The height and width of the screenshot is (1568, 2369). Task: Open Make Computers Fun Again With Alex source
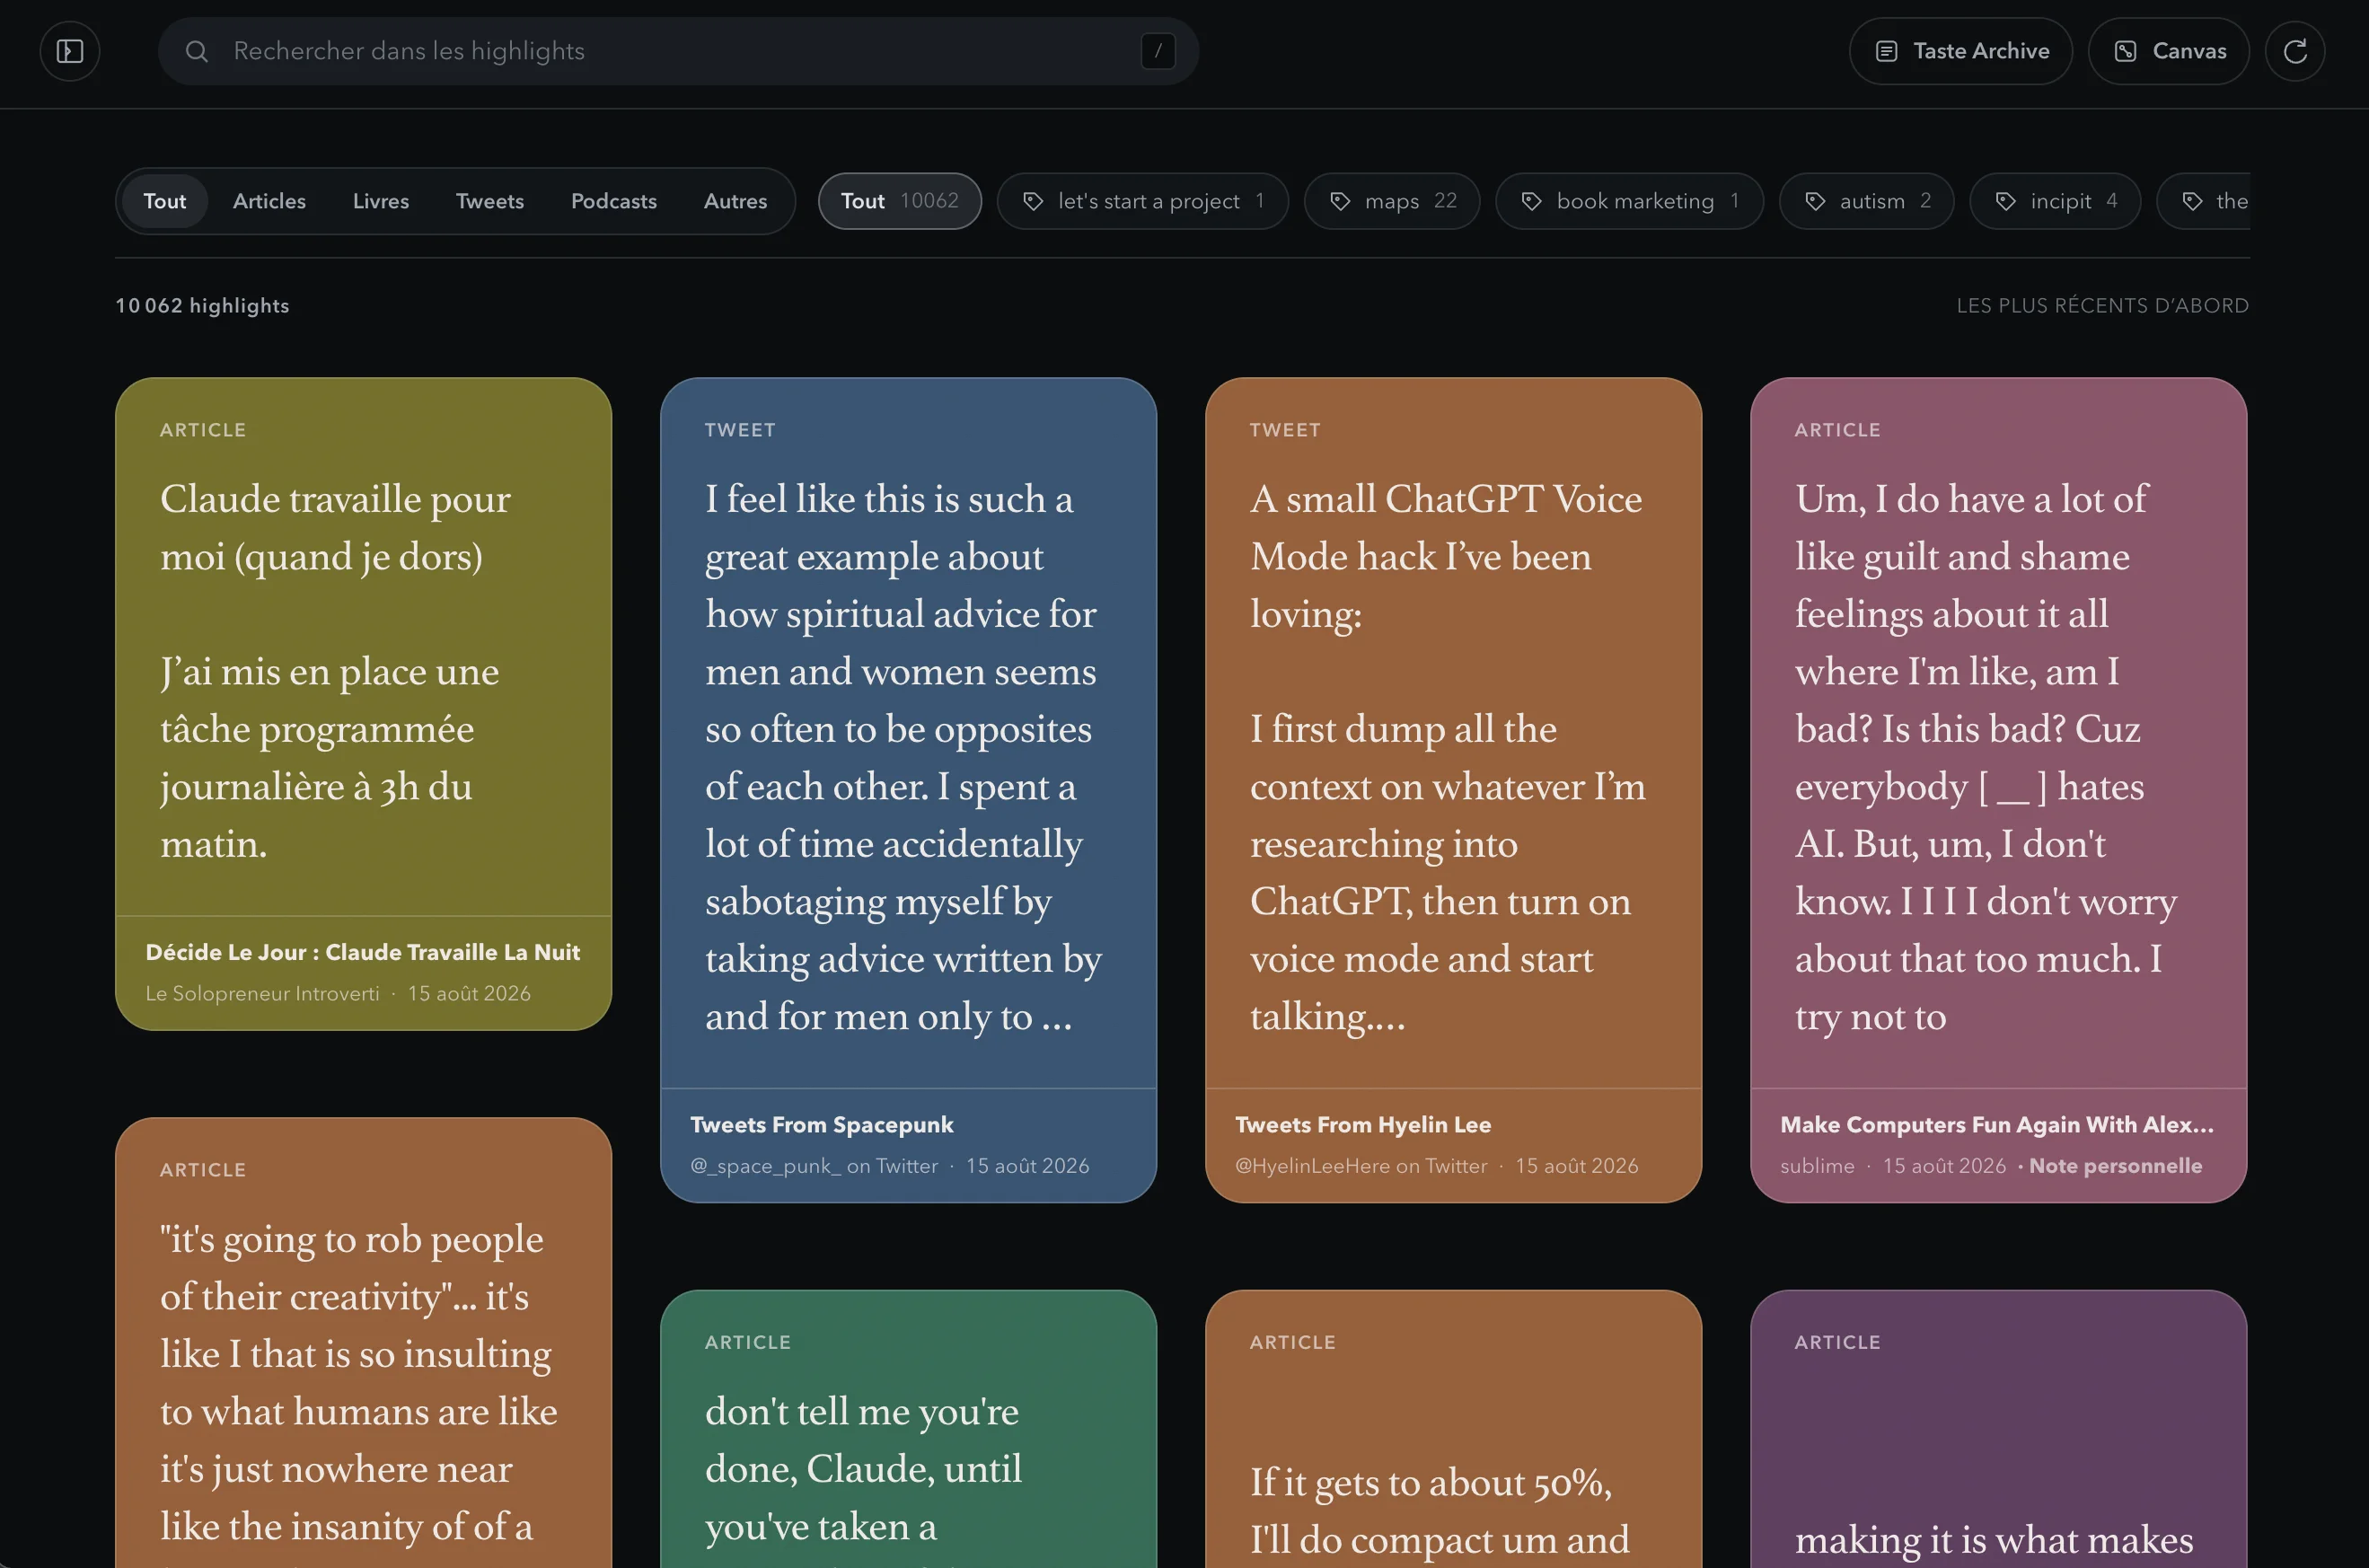[x=1997, y=1125]
